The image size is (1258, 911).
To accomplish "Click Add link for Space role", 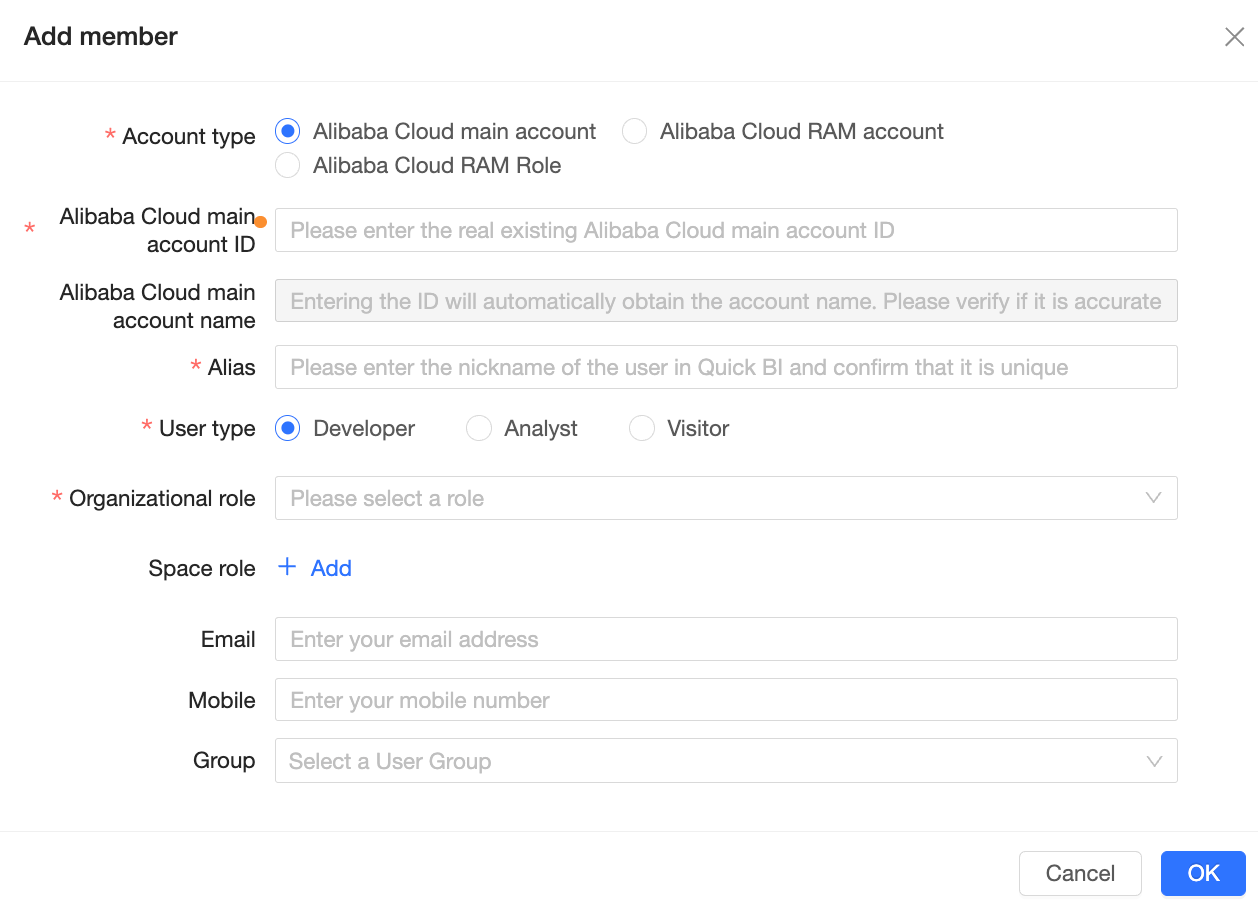I will [331, 568].
